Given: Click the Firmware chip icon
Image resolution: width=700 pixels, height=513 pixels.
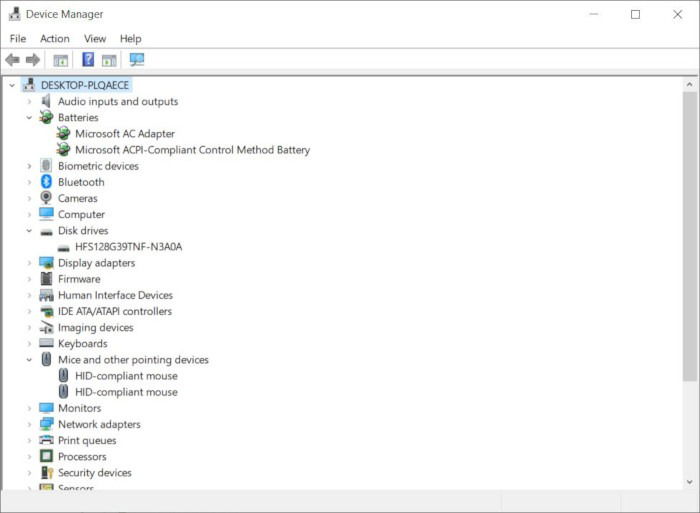Looking at the screenshot, I should click(46, 279).
